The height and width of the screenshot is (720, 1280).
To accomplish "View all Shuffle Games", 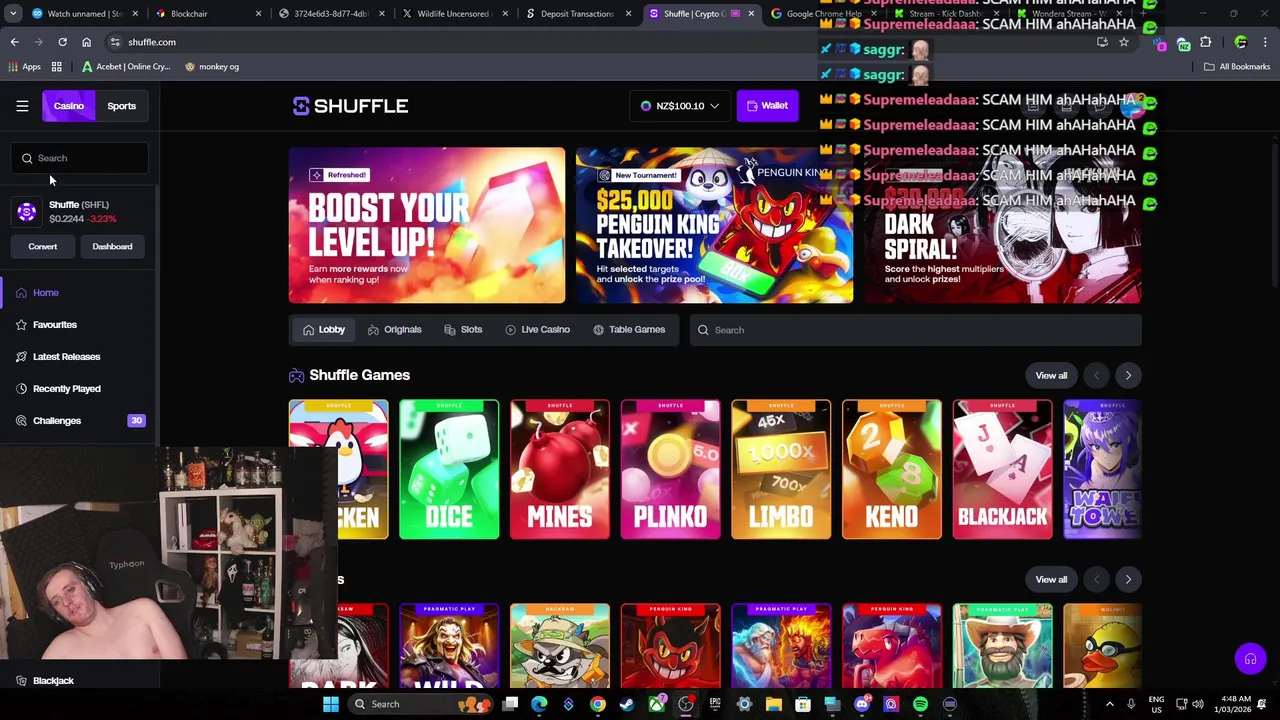I will click(1051, 375).
